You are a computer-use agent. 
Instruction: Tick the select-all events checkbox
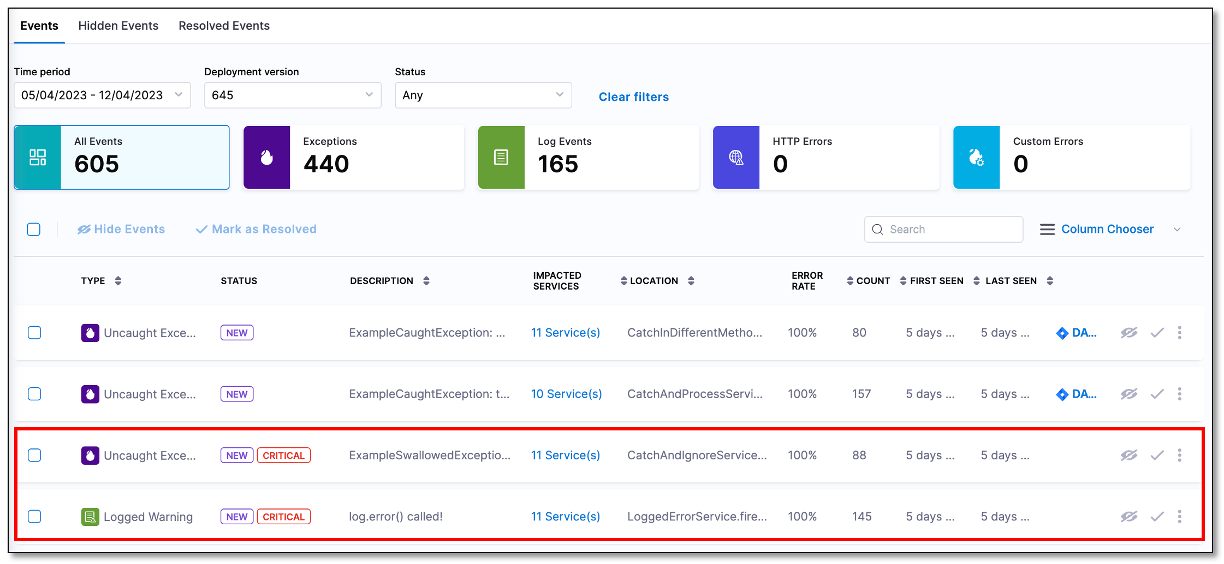pyautogui.click(x=34, y=229)
